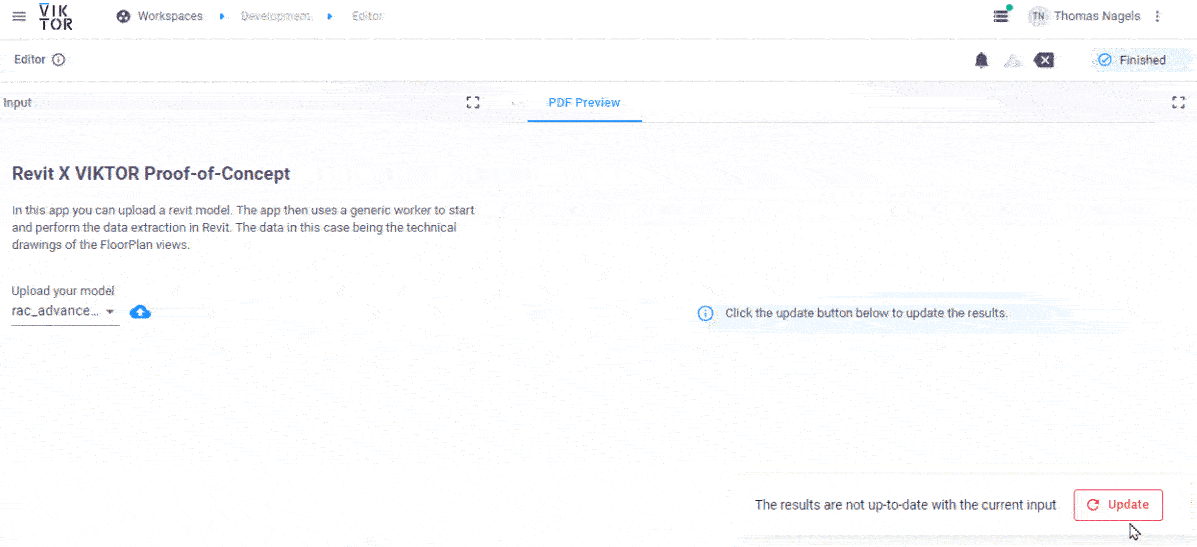Screen dimensions: 1197x547
Task: Open the vertical three-dot user menu
Action: [x=1157, y=16]
